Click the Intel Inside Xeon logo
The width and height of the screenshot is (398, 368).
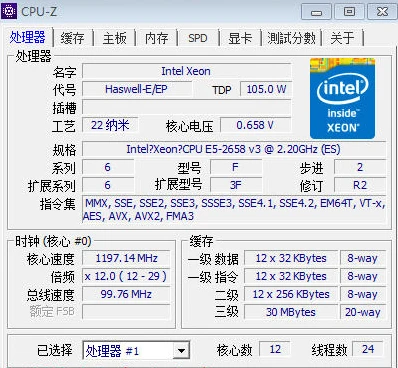click(342, 98)
